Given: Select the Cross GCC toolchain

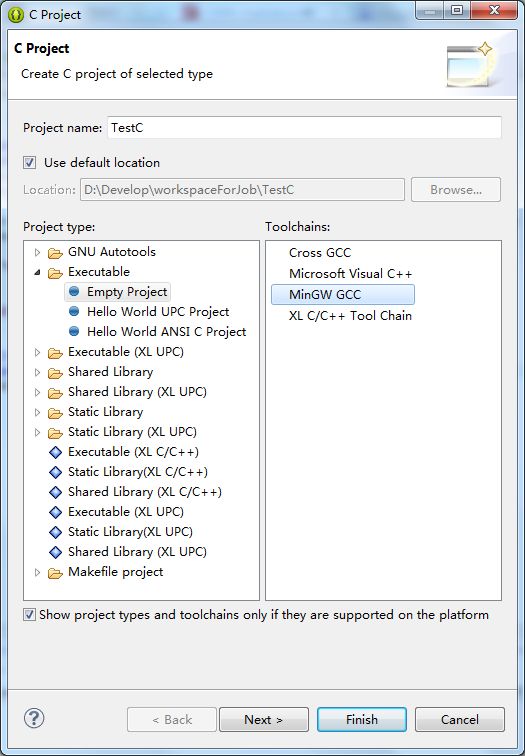Looking at the screenshot, I should coord(320,253).
